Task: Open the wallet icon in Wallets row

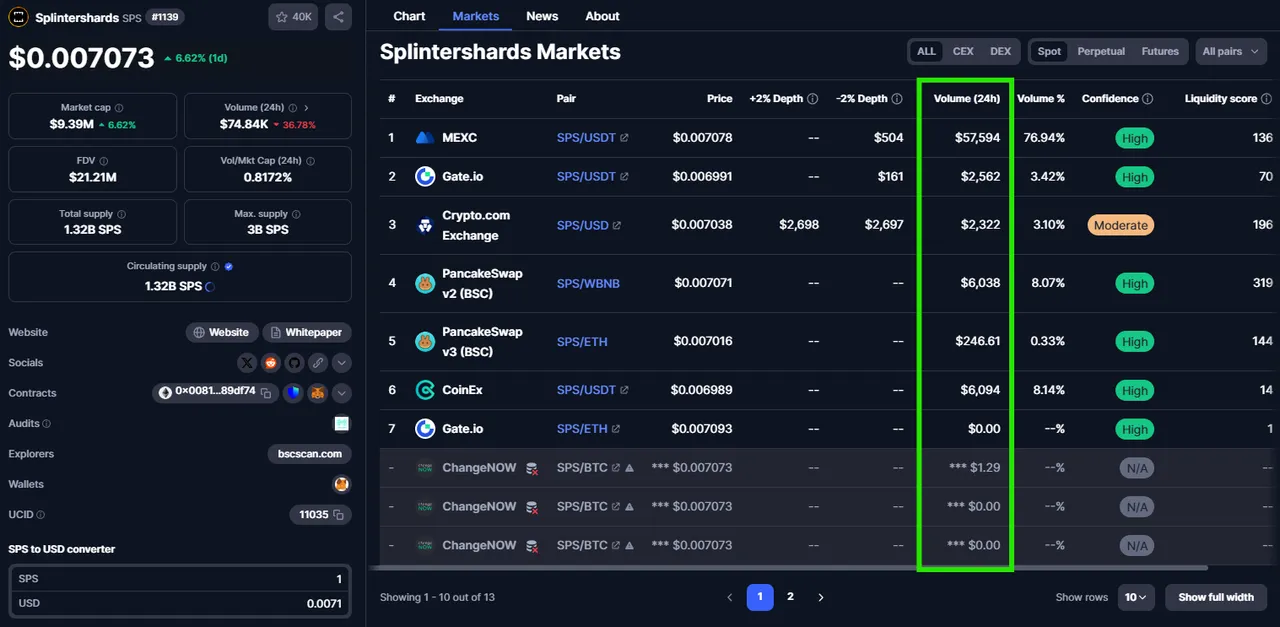Action: click(x=342, y=484)
